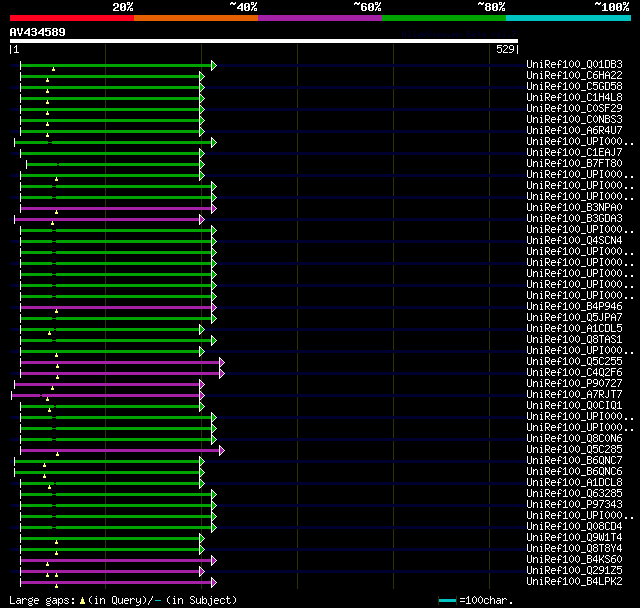Viewport: 640px width, 608px height.
Task: Open hit UniRef100_C5GD58
Action: coord(574,87)
